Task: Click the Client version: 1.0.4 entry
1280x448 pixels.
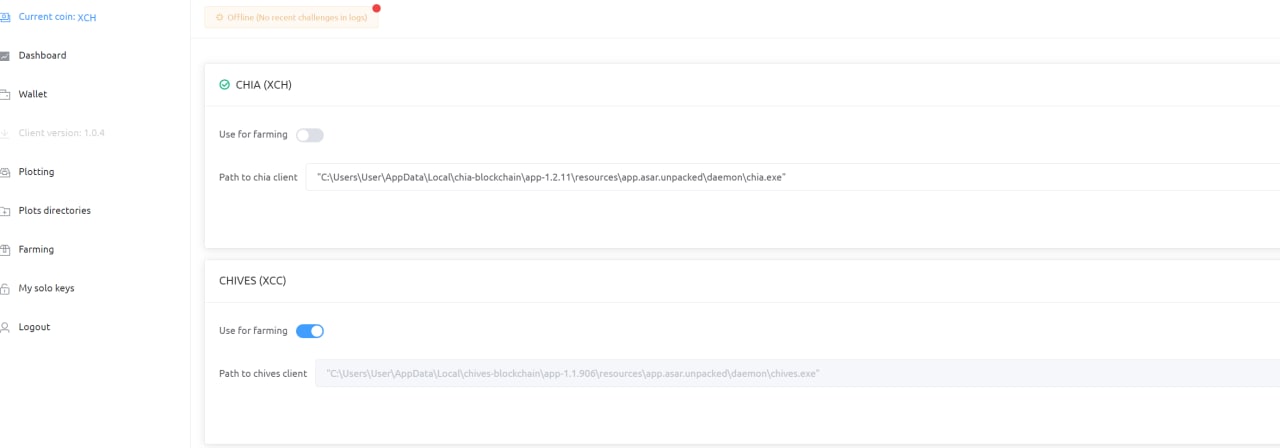Action: [x=61, y=133]
